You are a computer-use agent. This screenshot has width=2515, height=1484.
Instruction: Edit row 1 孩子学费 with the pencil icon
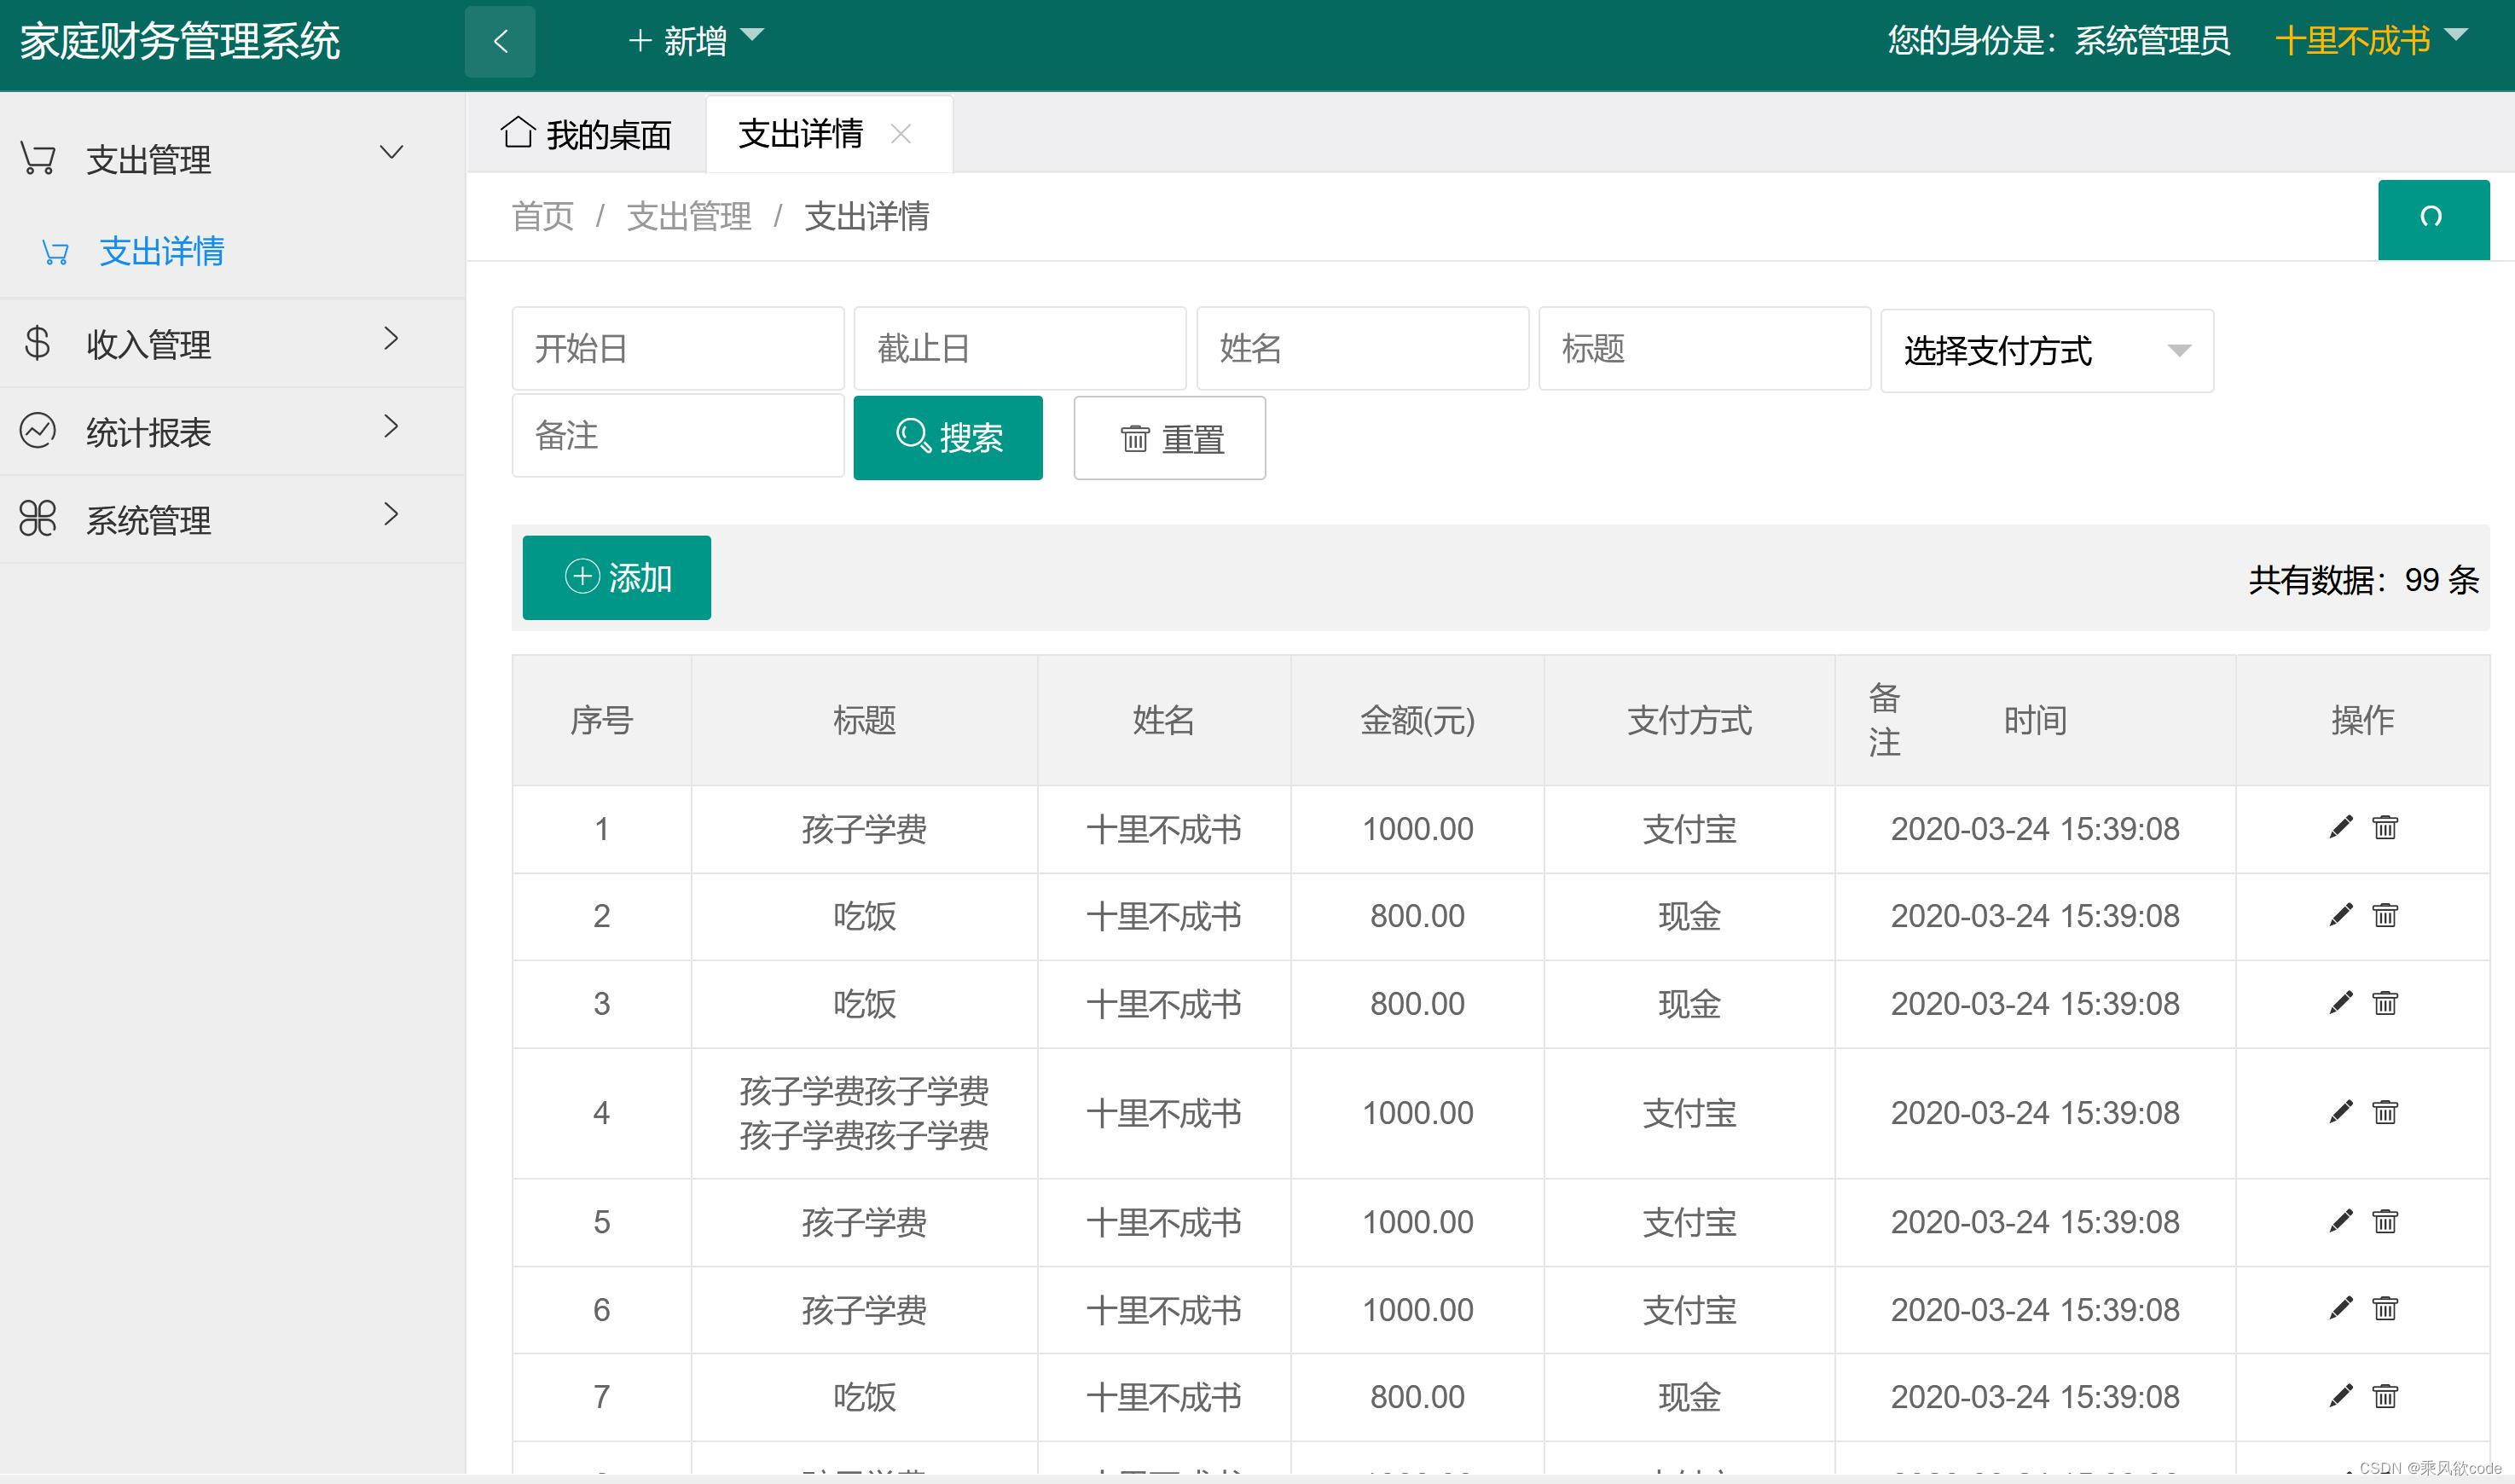tap(2340, 827)
